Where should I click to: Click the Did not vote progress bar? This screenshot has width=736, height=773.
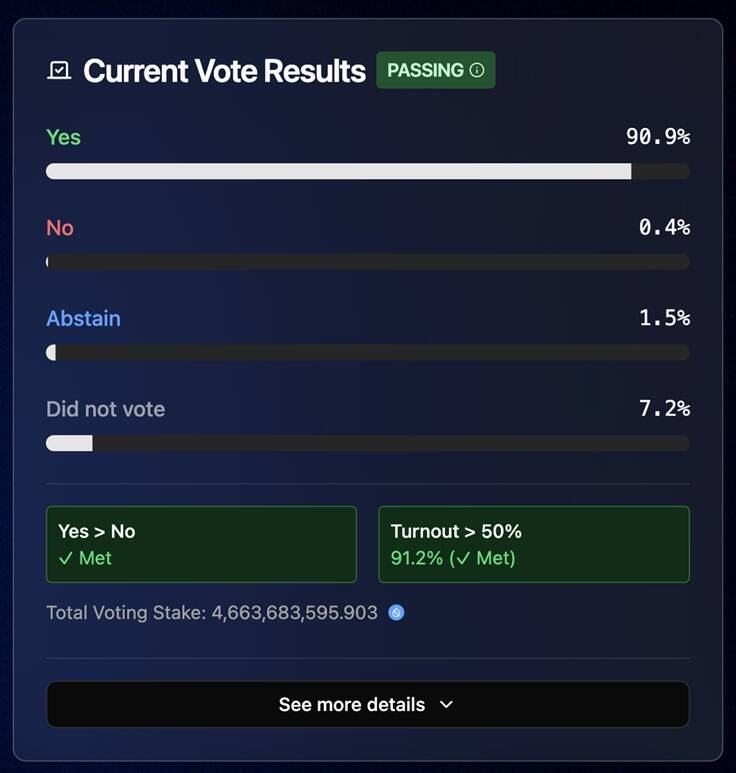(x=368, y=443)
